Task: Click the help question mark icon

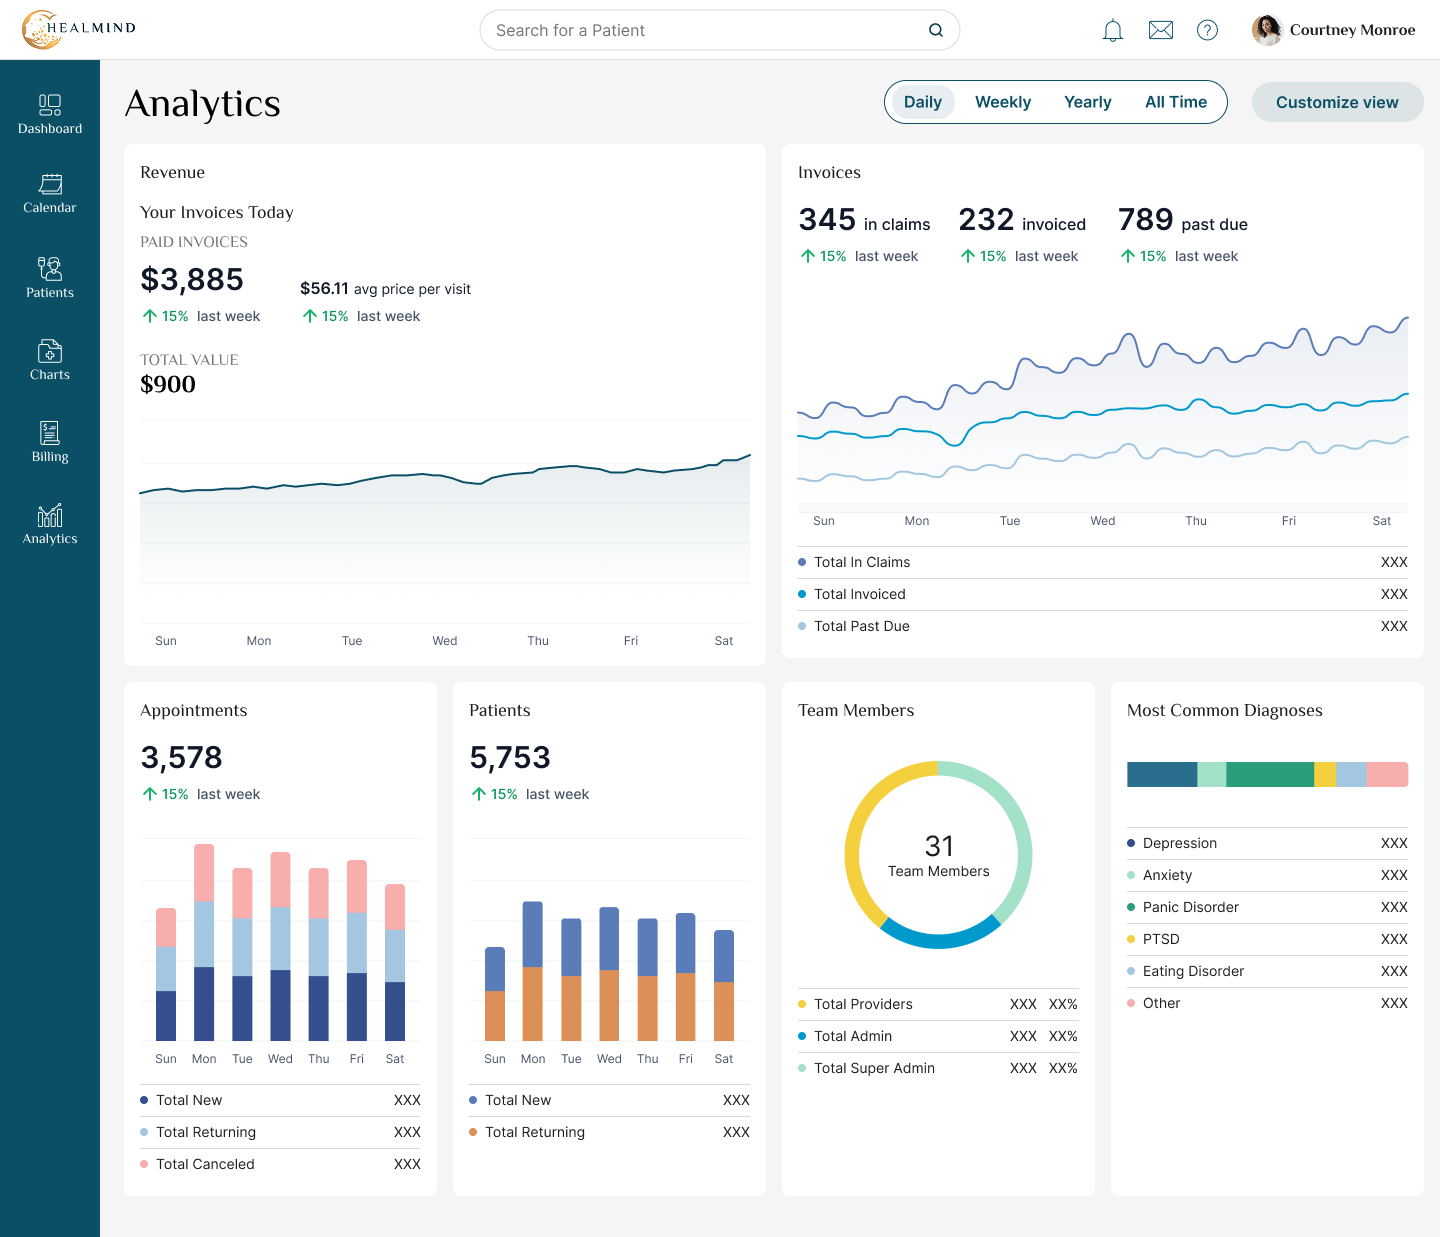Action: tap(1208, 30)
